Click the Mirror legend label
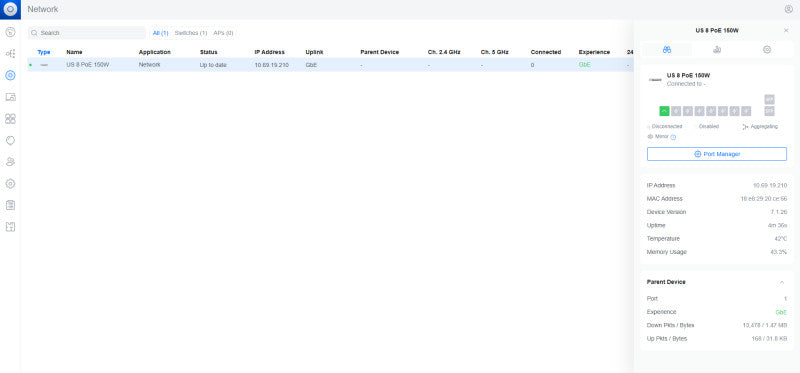800x373 pixels. click(661, 137)
